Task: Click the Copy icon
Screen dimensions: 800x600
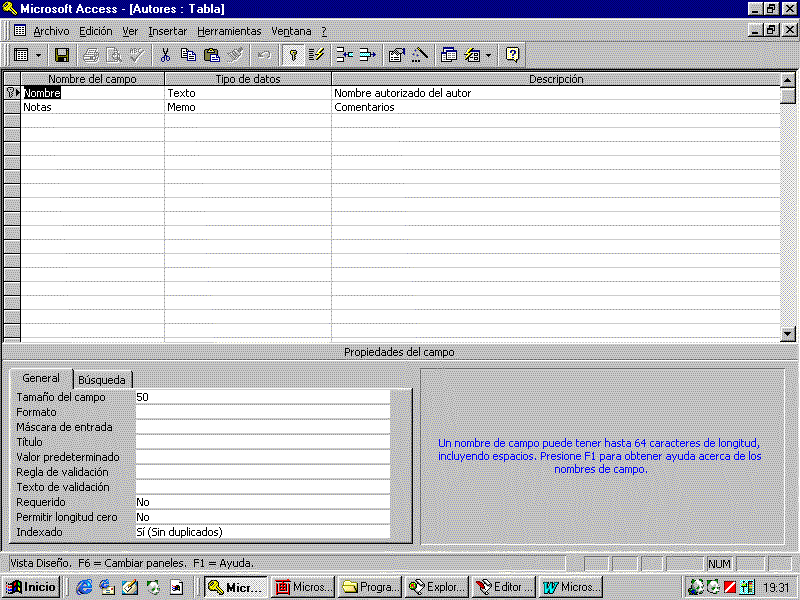Action: coord(188,55)
